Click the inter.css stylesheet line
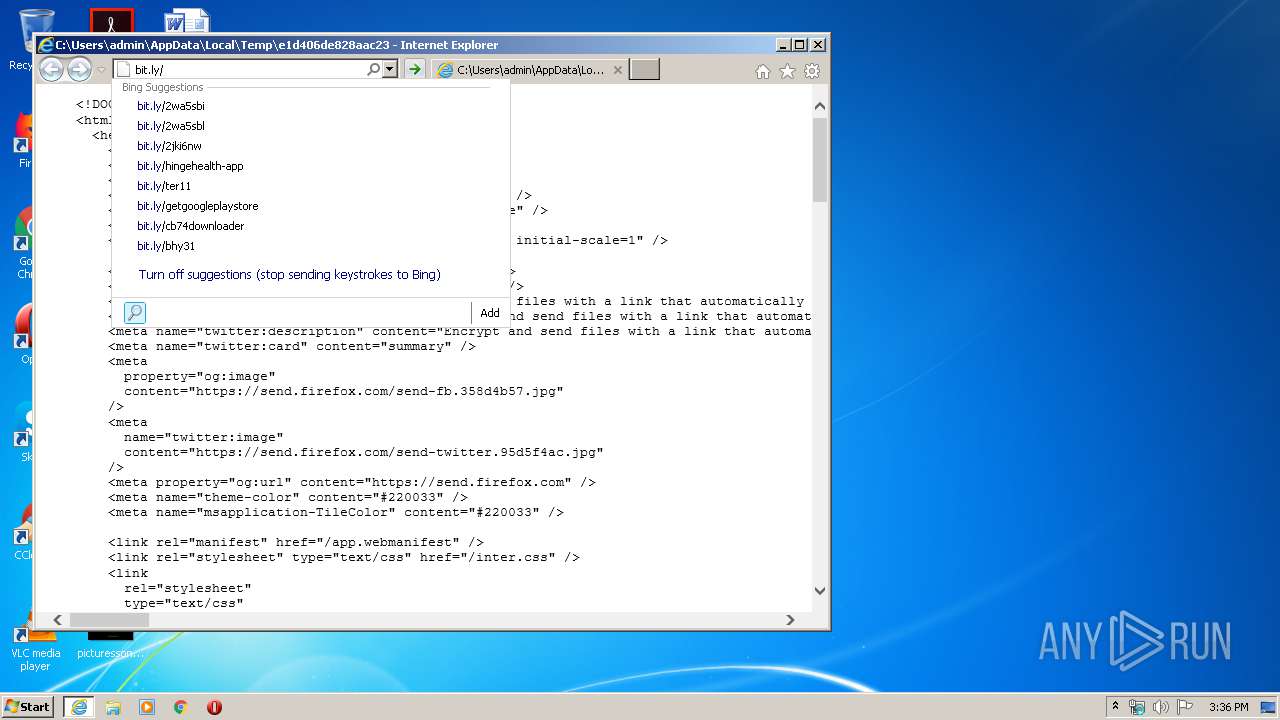The height and width of the screenshot is (720, 1280). 344,557
